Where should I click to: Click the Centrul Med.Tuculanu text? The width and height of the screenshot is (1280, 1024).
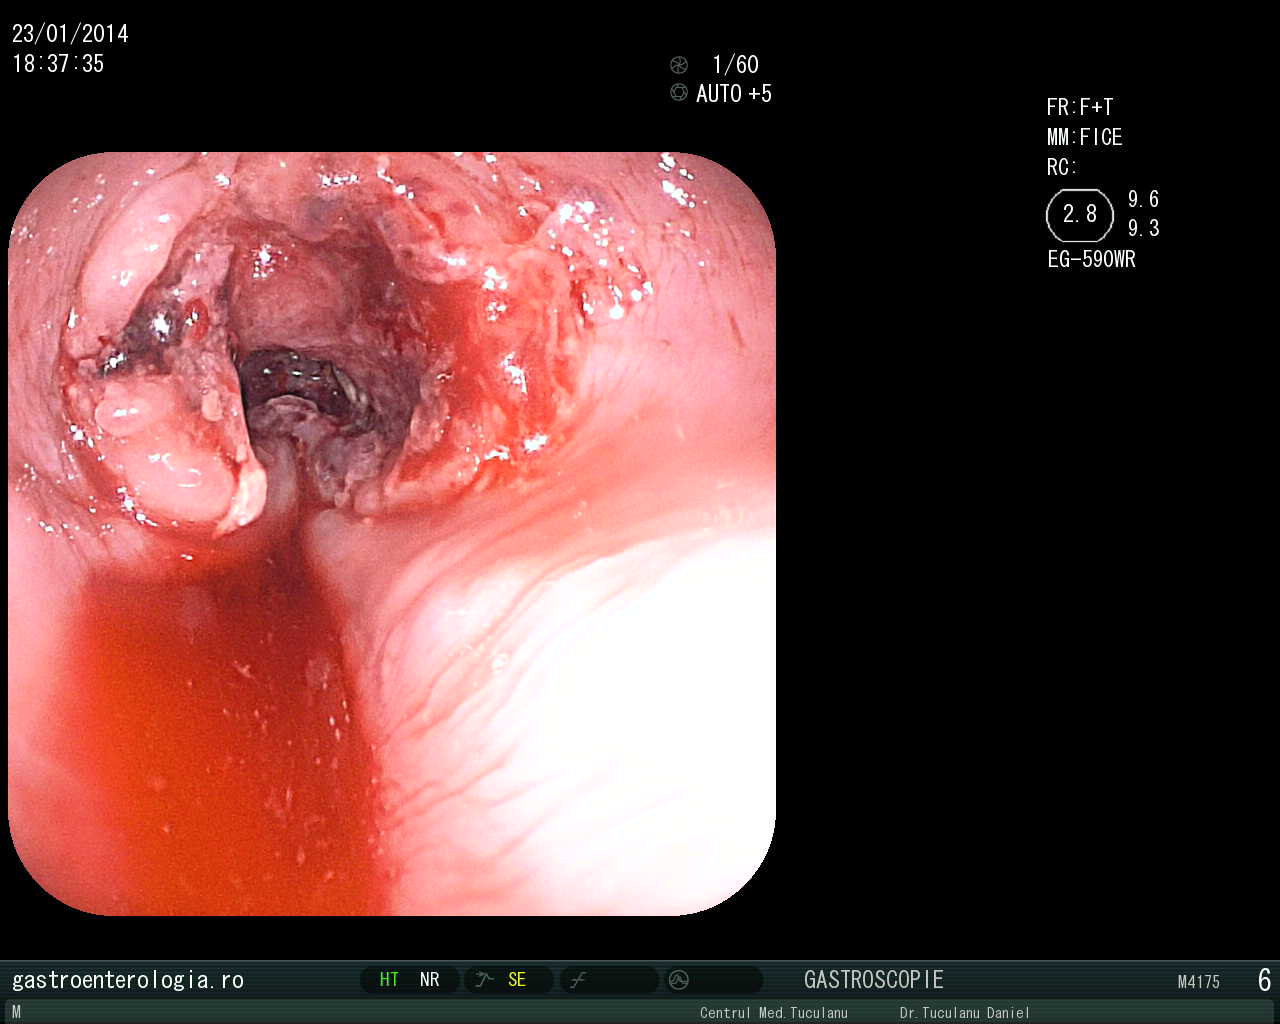[x=774, y=1013]
